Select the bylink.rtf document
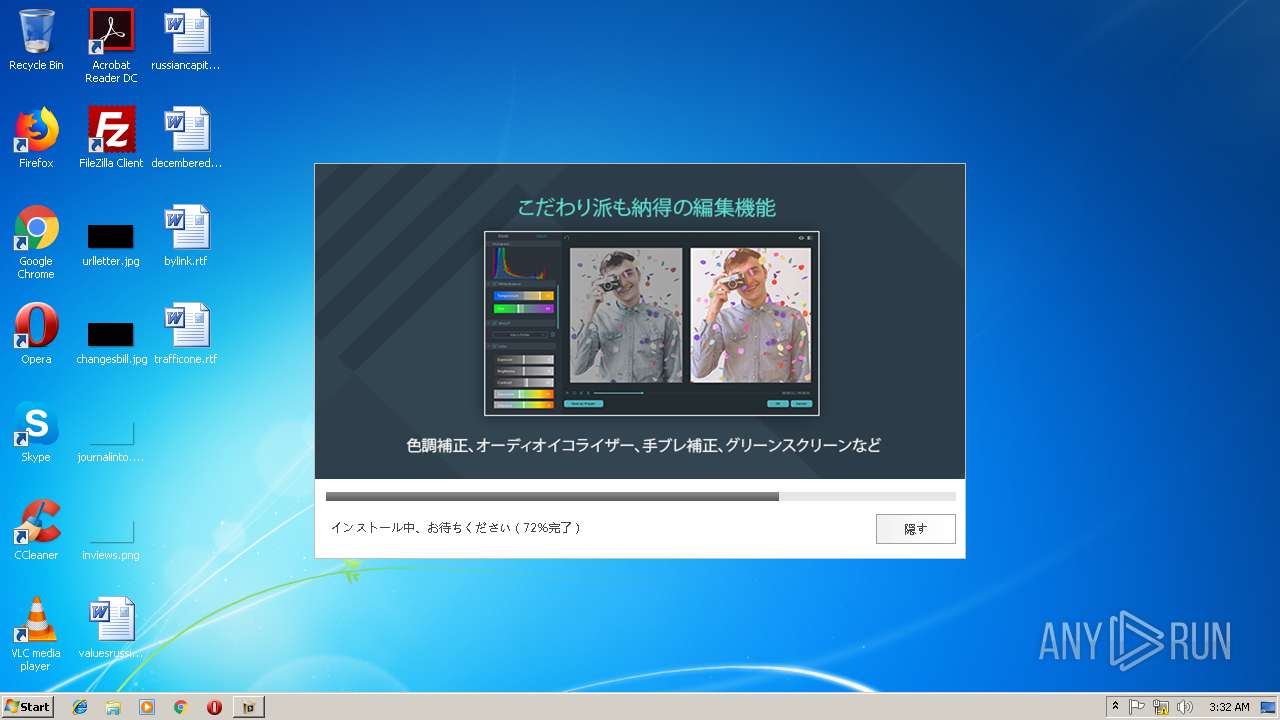Screen dimensions: 1280x720 pos(186,236)
